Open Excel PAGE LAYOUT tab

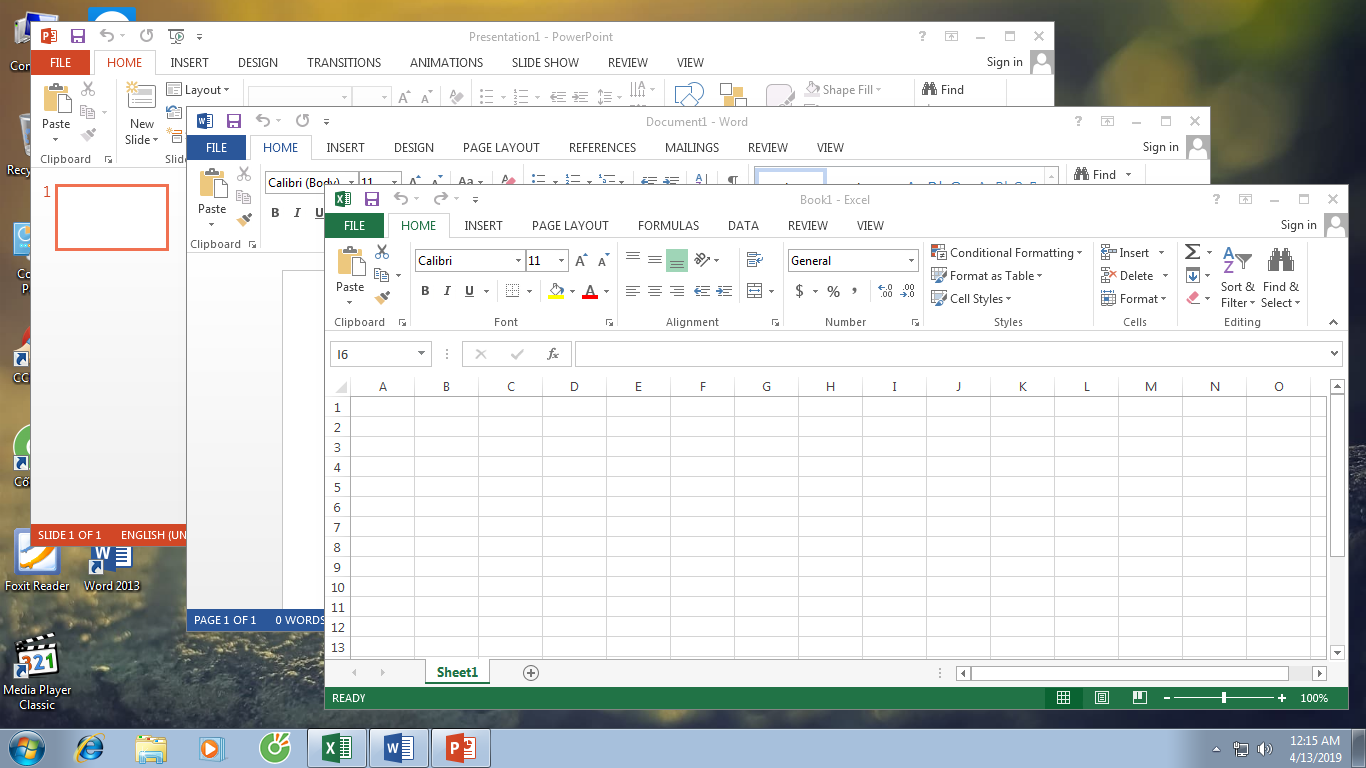(x=570, y=226)
